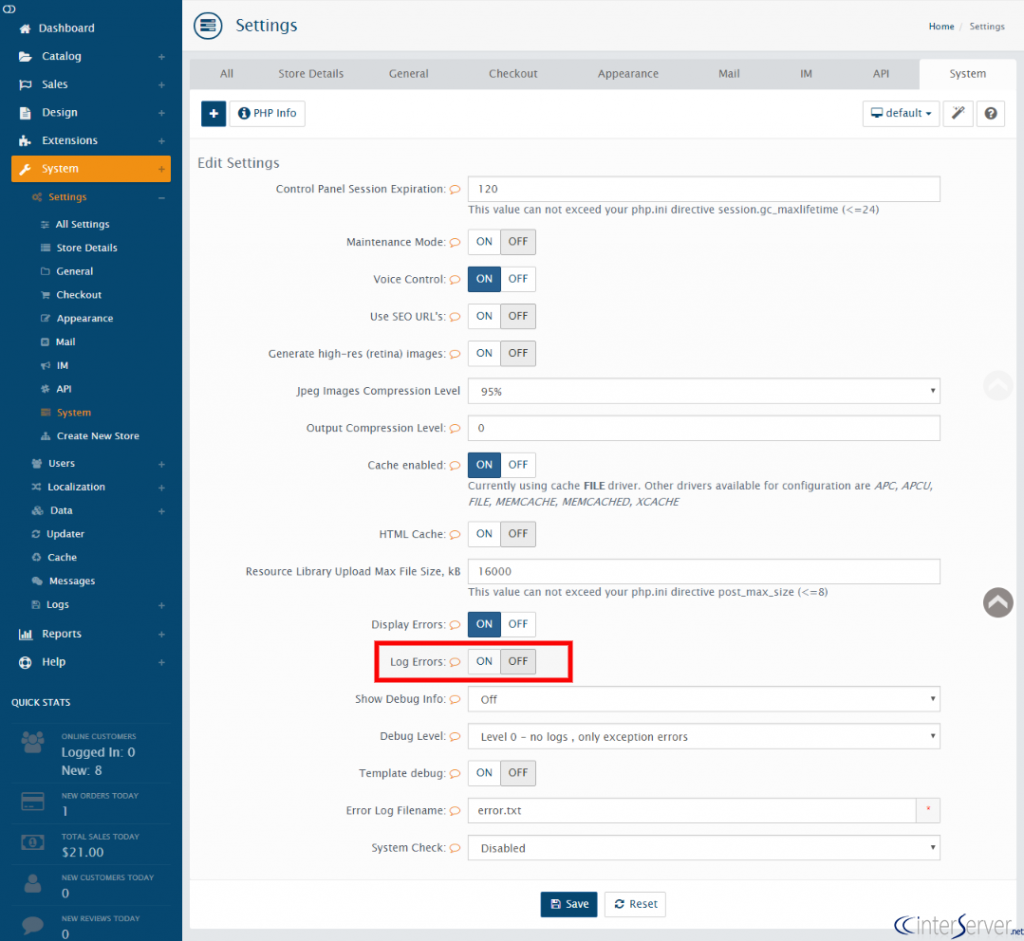Open the PHP Info button

coord(267,114)
